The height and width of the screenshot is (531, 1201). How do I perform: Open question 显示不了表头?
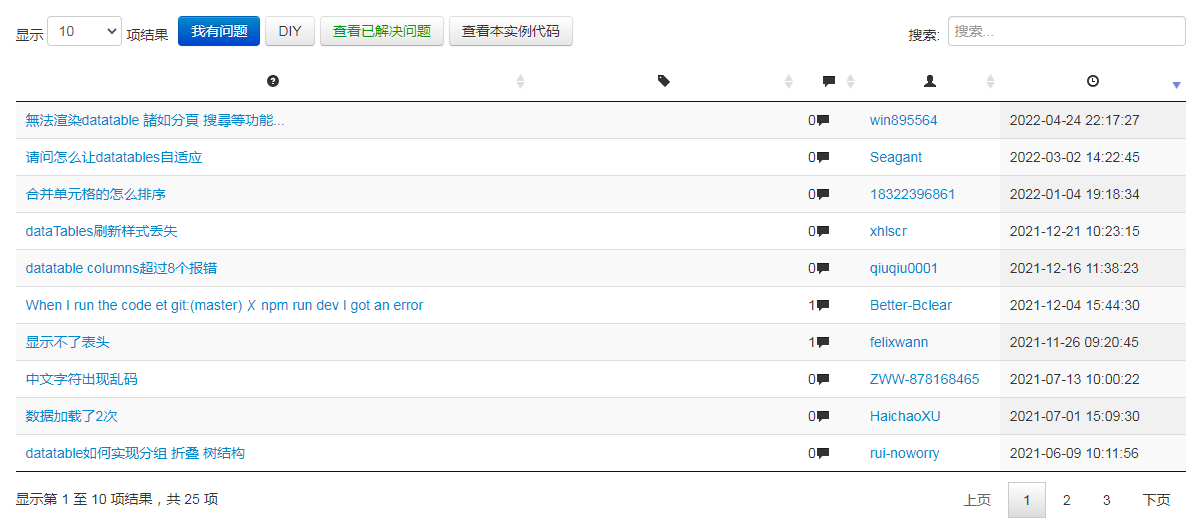pyautogui.click(x=68, y=342)
